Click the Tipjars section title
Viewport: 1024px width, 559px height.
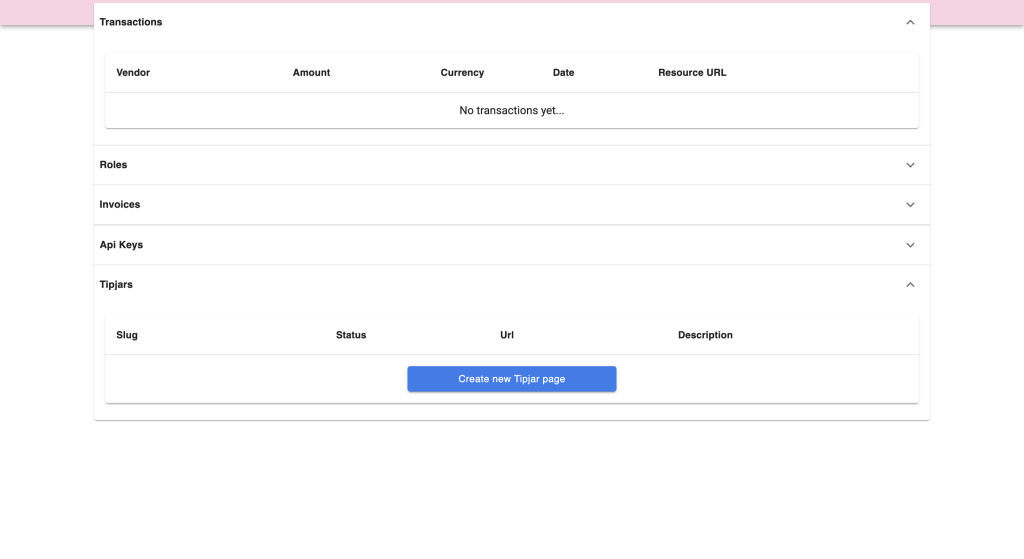(116, 285)
